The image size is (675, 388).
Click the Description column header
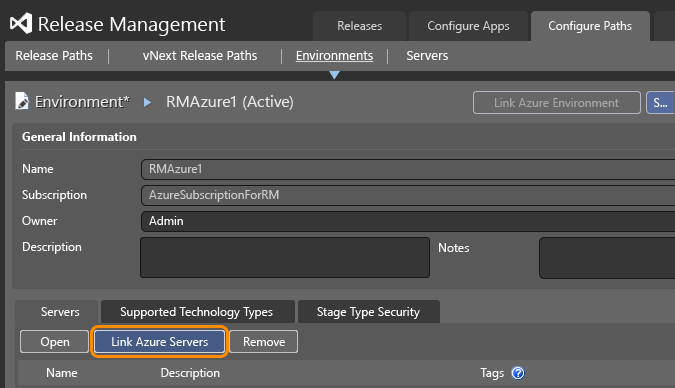click(190, 373)
